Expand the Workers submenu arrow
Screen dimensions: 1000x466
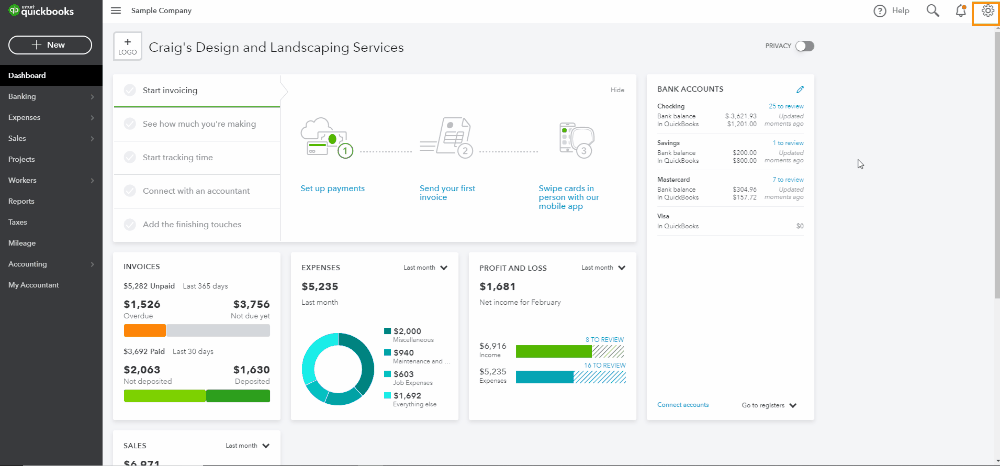(x=92, y=180)
